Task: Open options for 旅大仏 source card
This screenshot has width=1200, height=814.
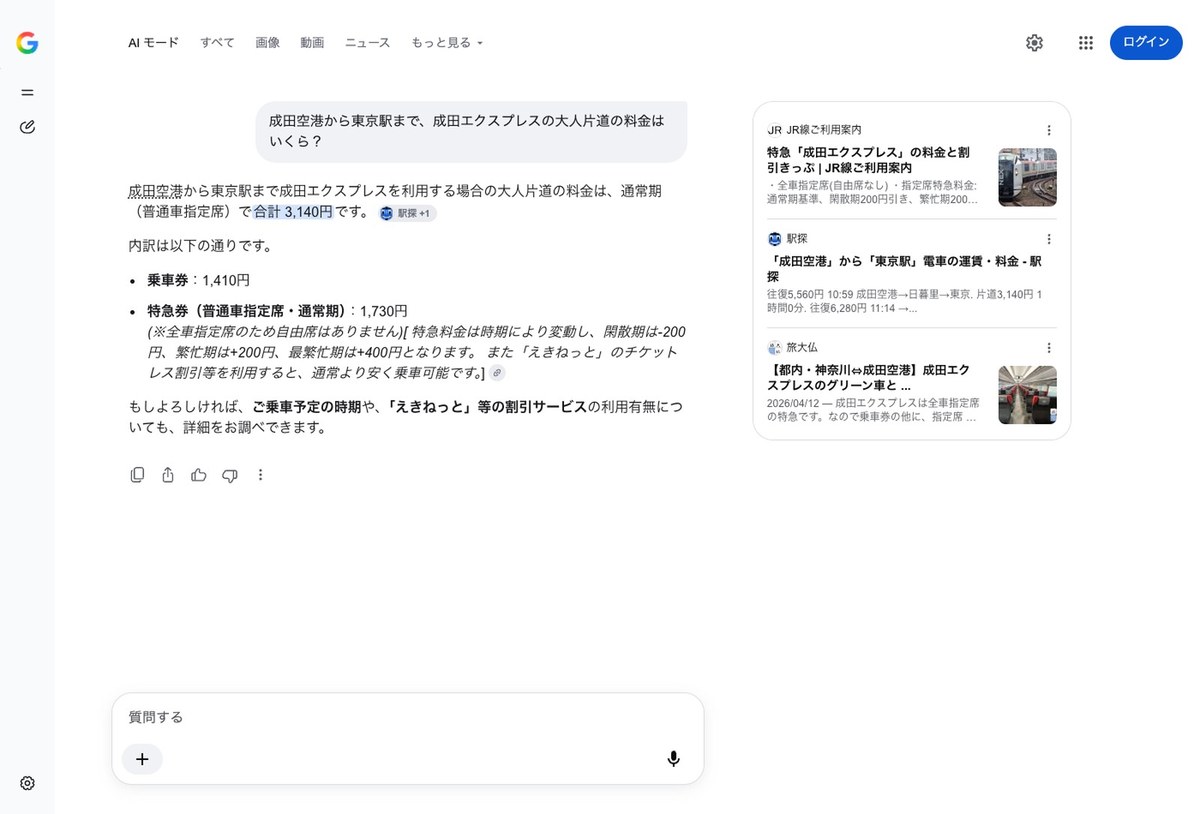Action: (x=1049, y=348)
